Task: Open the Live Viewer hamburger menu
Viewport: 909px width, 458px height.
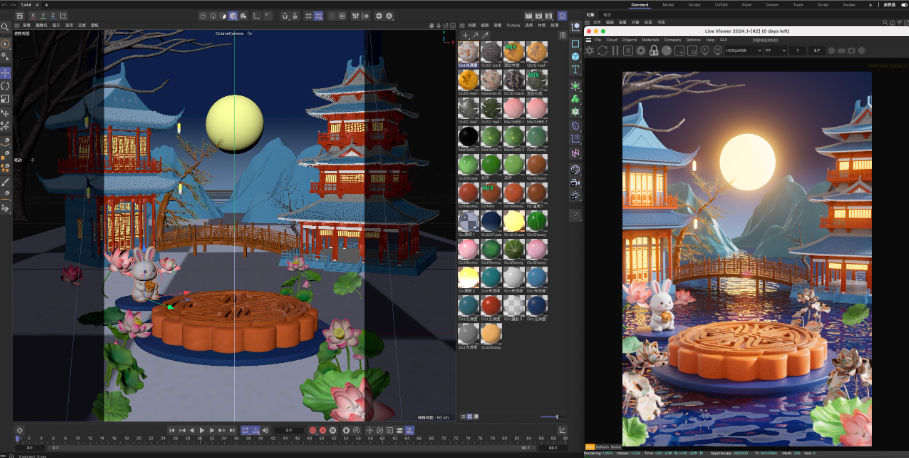Action: tap(588, 40)
